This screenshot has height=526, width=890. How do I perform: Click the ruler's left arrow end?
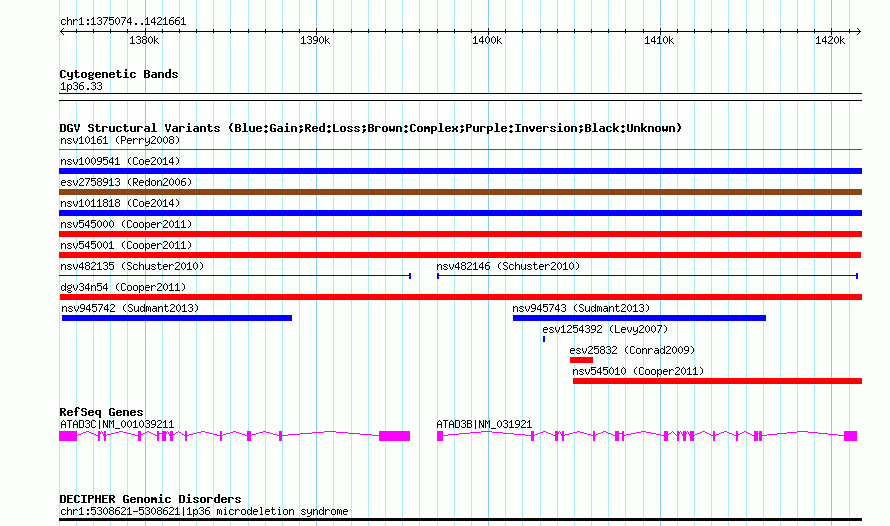point(62,32)
